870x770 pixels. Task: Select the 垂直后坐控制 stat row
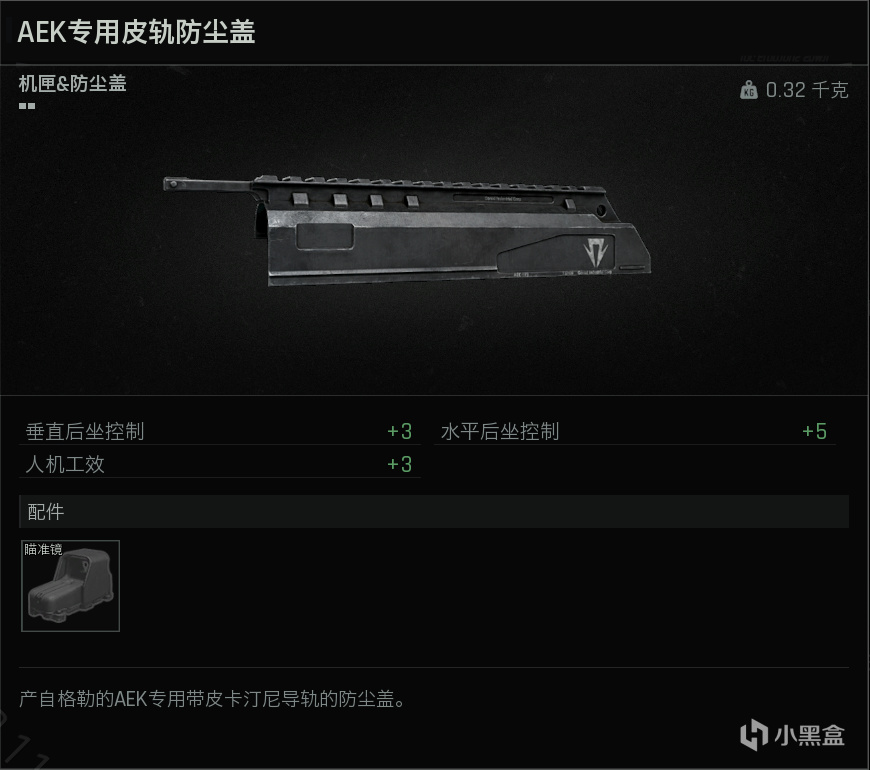[219, 432]
